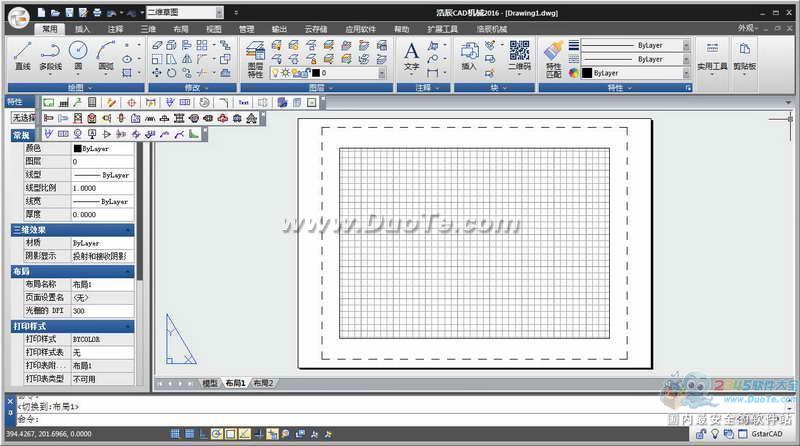800x446 pixels.
Task: Select the 圆弧 (Arc) drawing tool
Action: (105, 56)
